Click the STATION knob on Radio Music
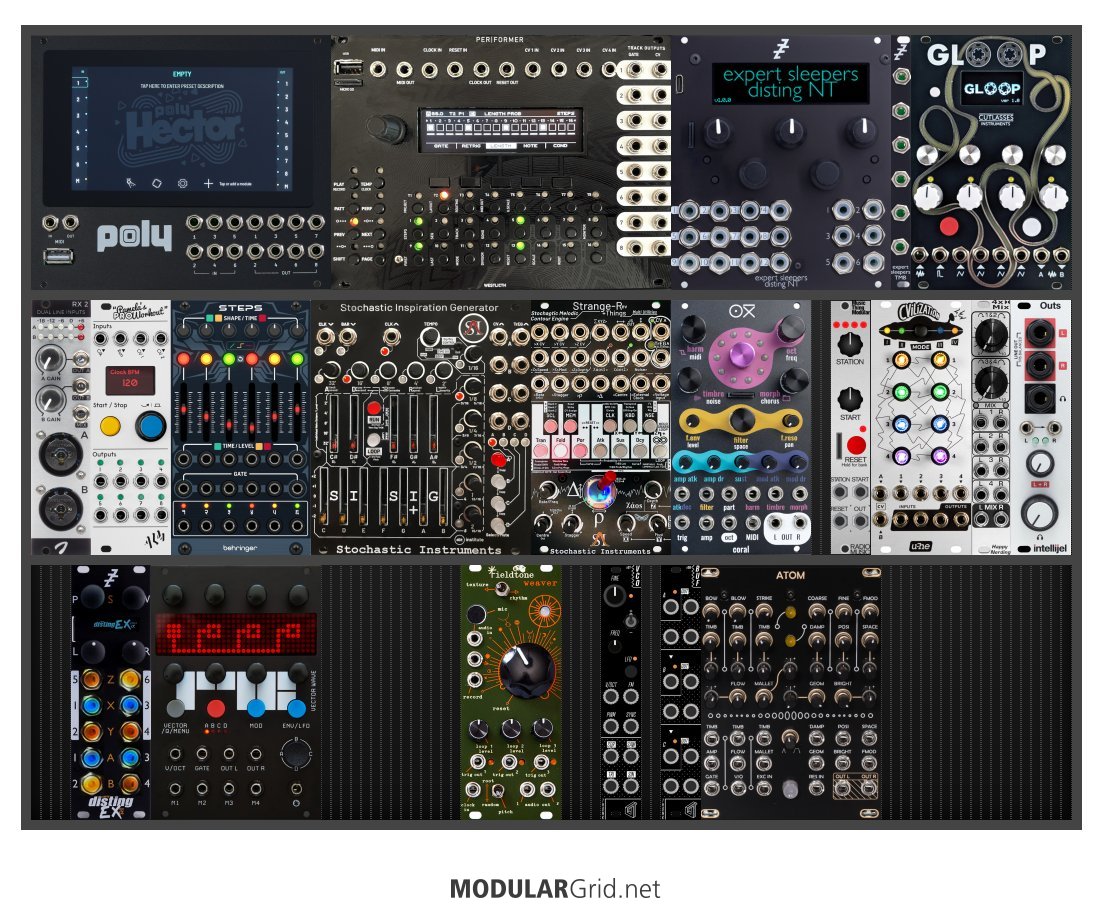 [850, 343]
